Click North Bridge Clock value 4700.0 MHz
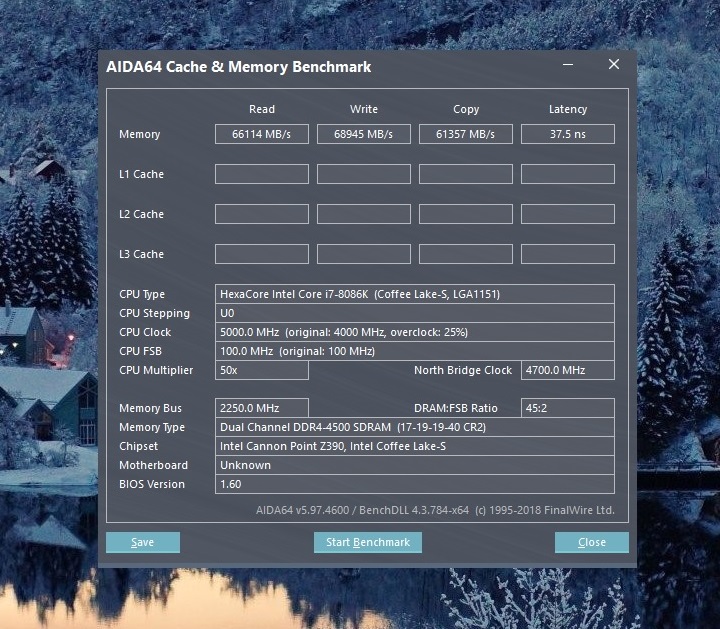Screen dimensions: 720x629 tap(568, 370)
